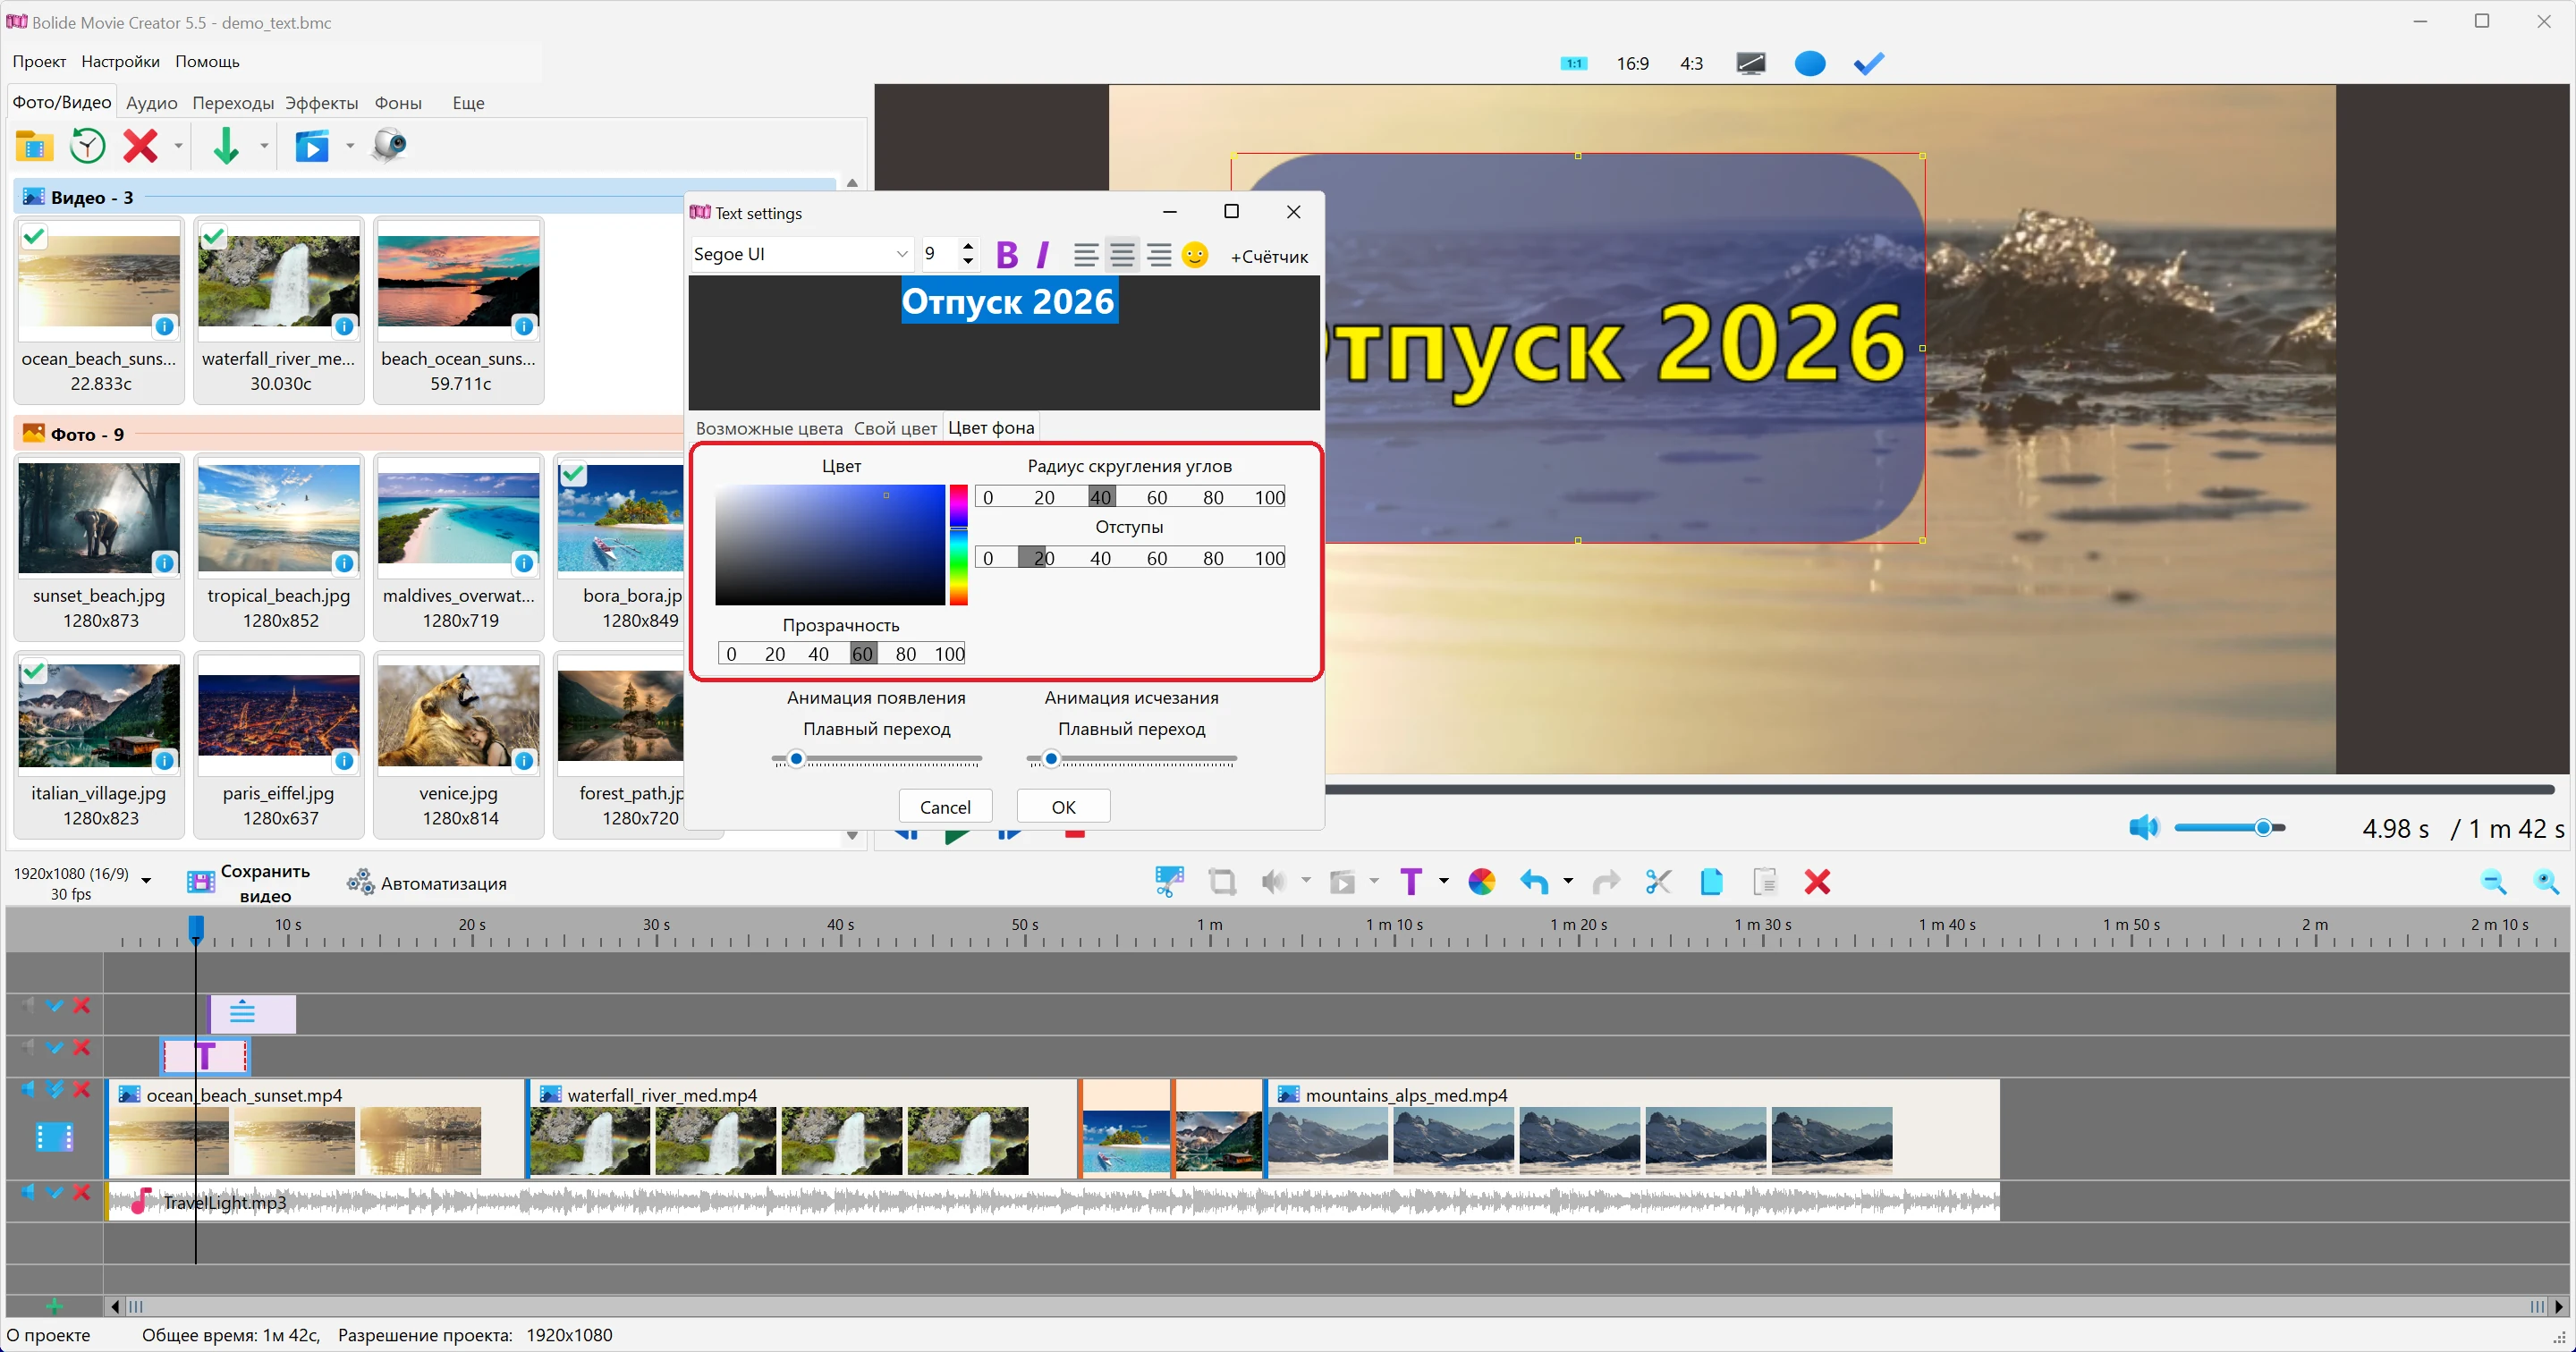The width and height of the screenshot is (2576, 1352).
Task: Mute the ocean_beach_sunset.mp4 video track
Action: click(28, 1089)
